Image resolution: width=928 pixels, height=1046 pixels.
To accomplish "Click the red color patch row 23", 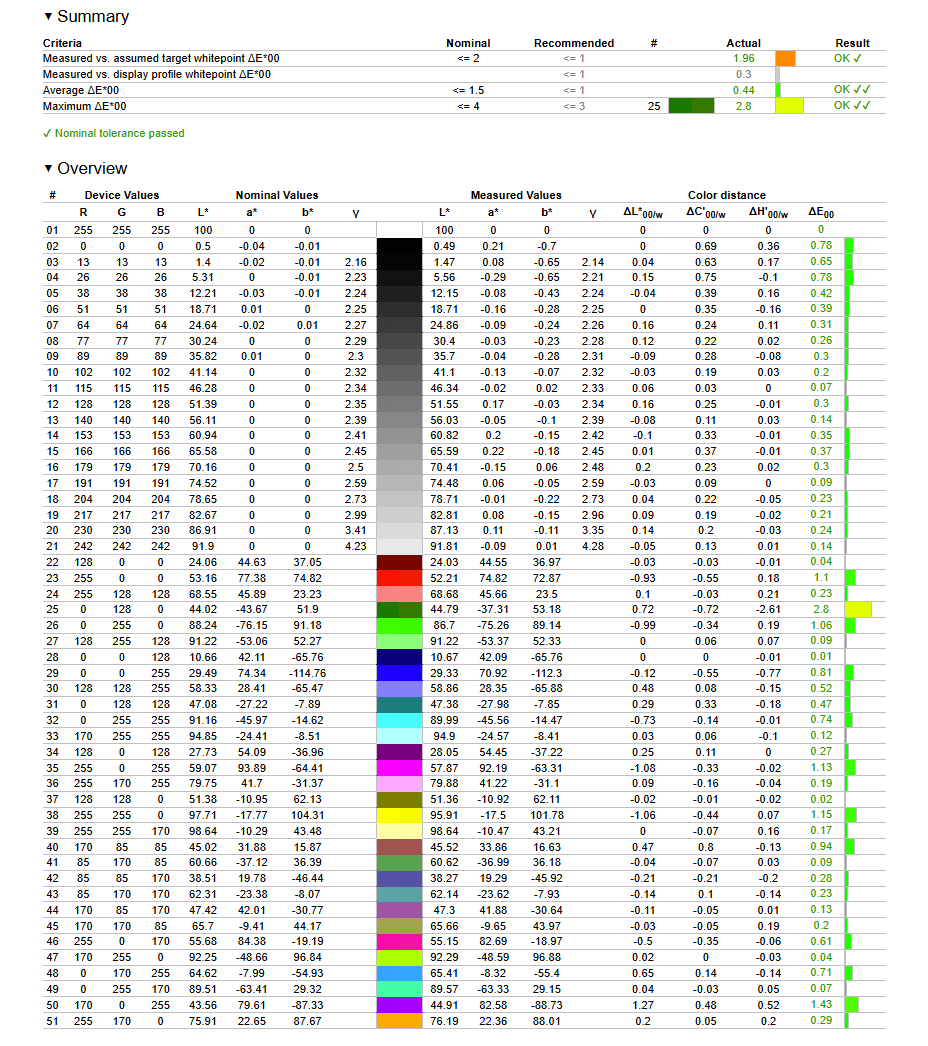I will click(x=399, y=578).
